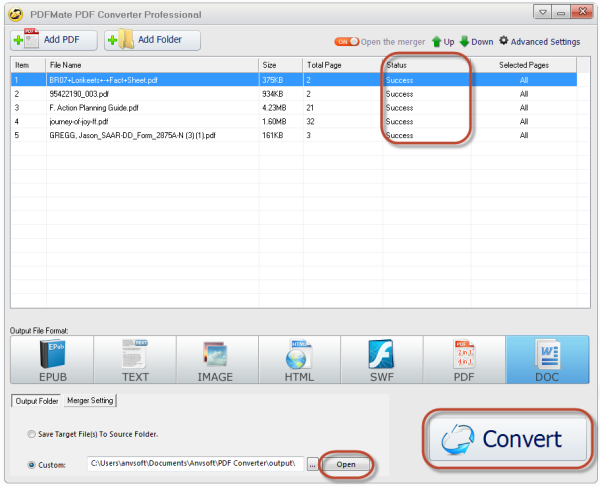Open Advanced Settings

pyautogui.click(x=540, y=41)
